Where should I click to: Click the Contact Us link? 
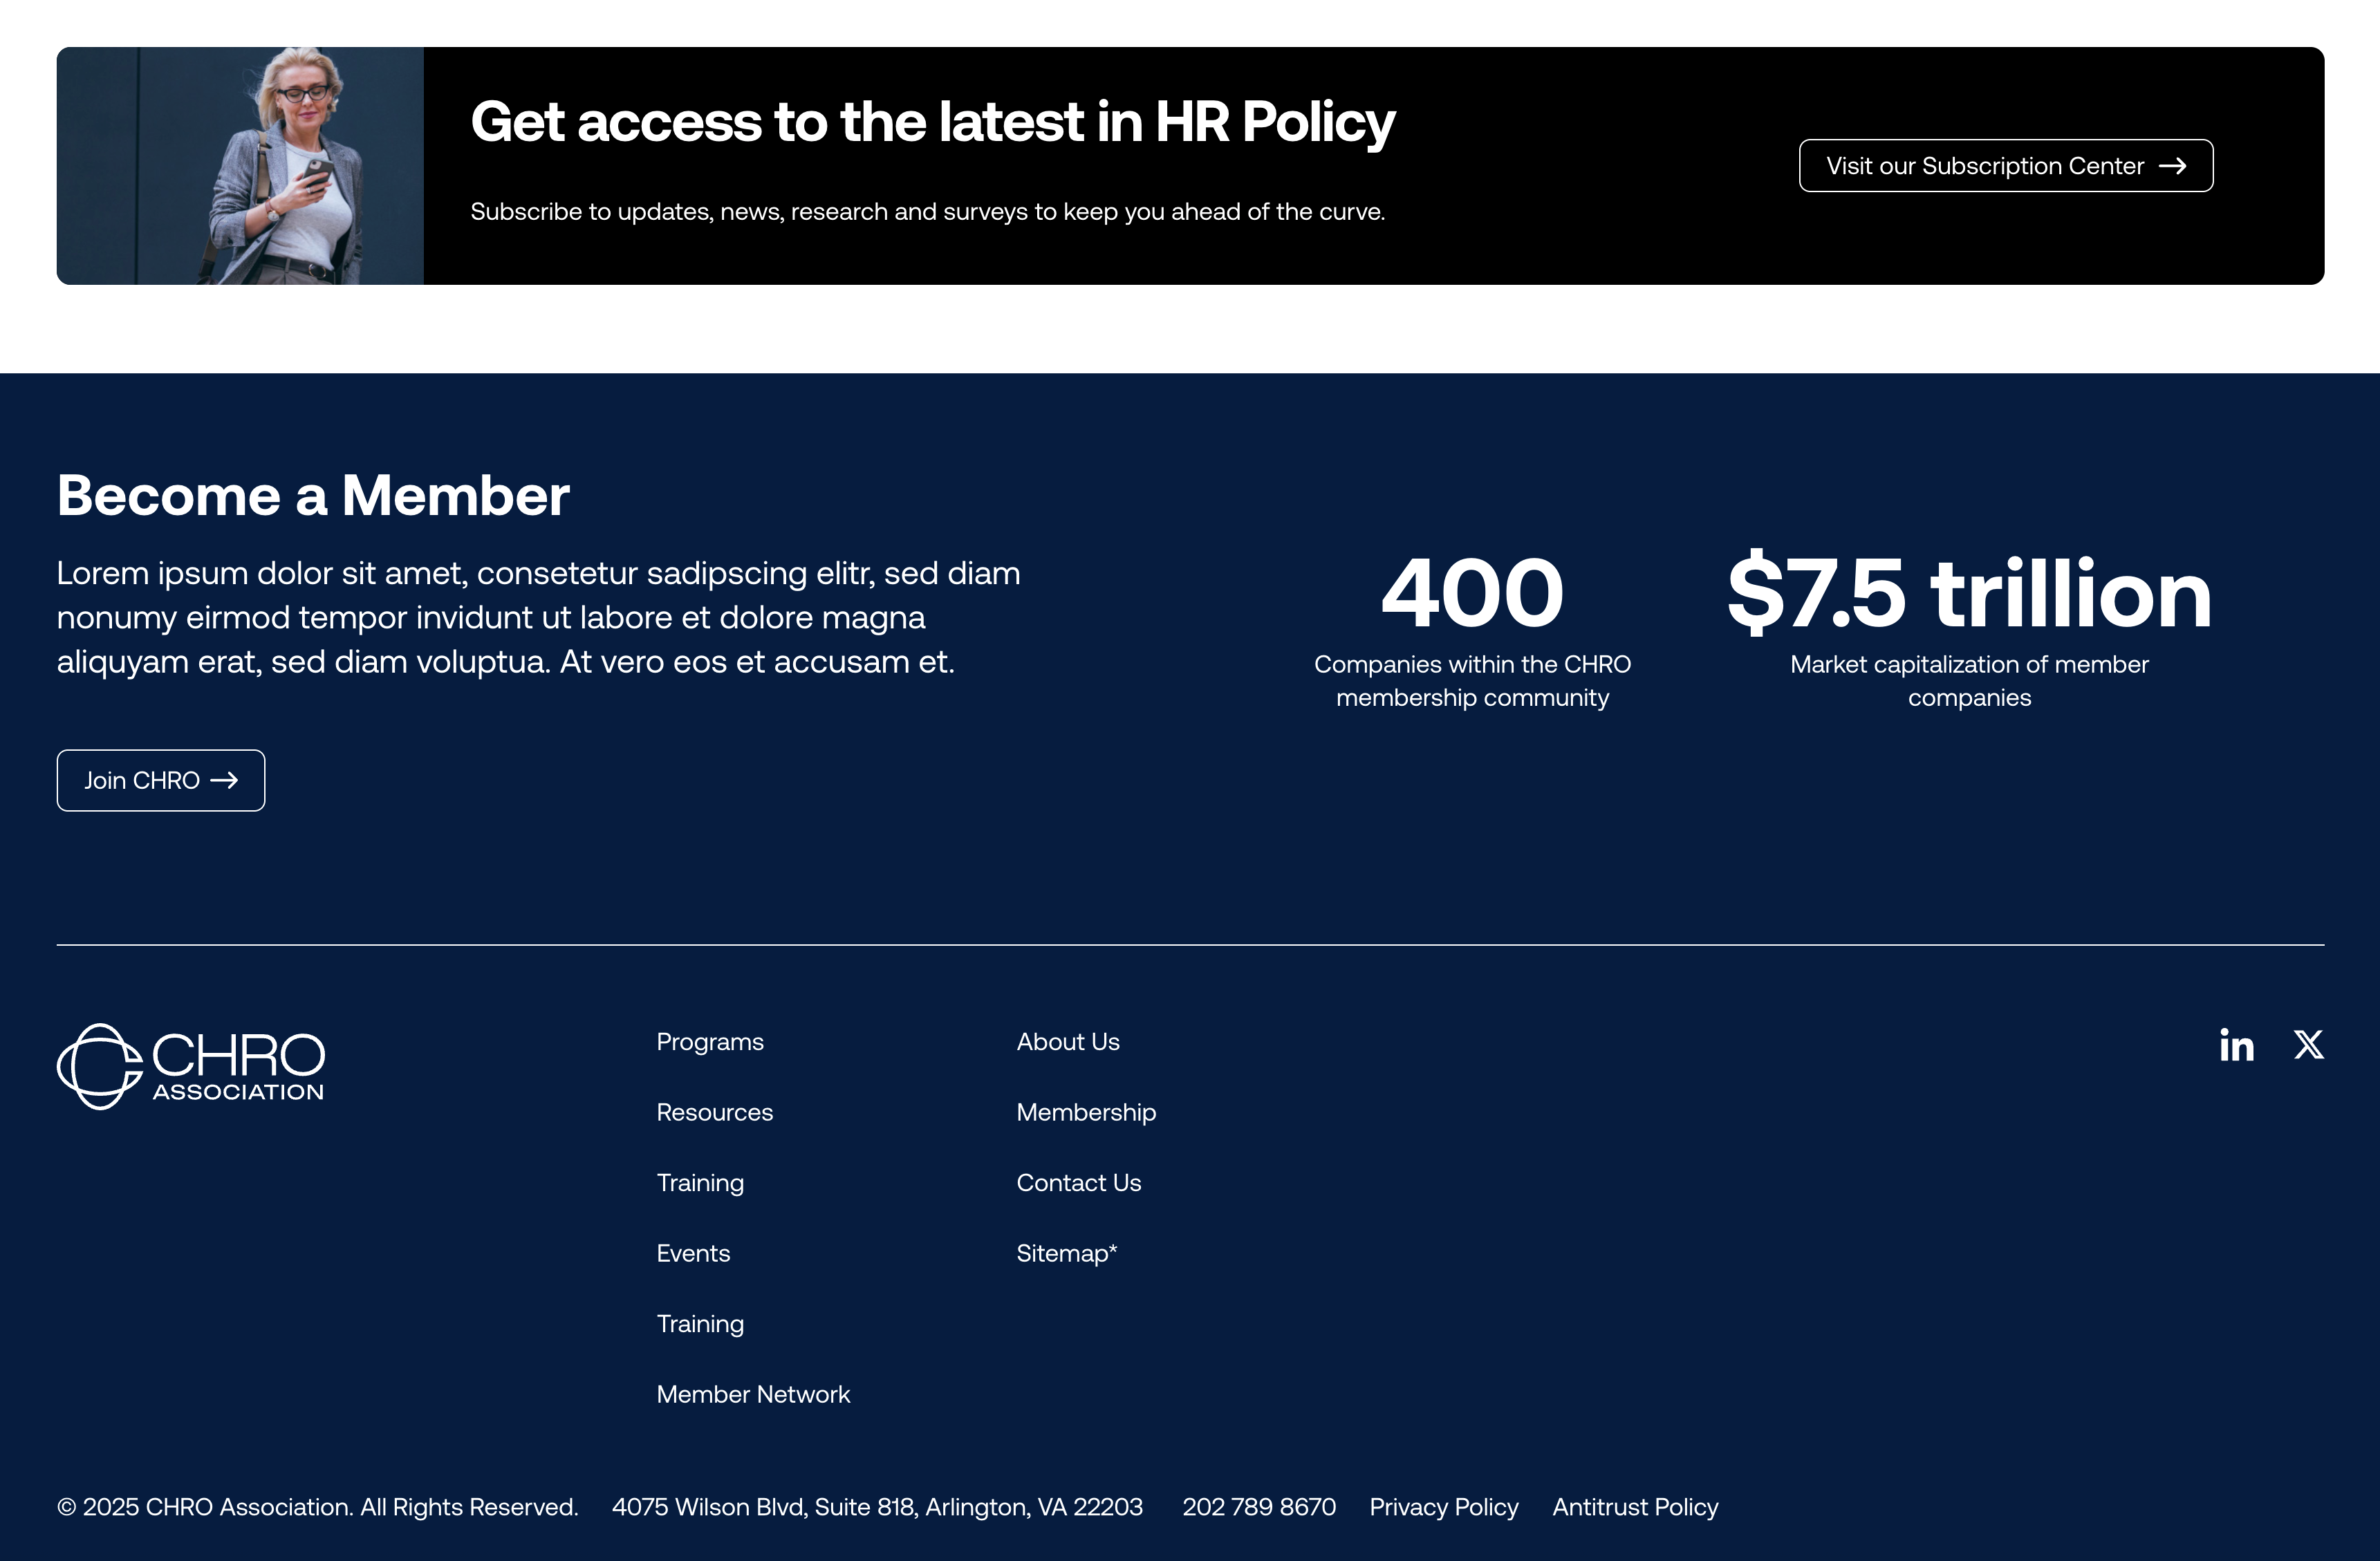click(1078, 1183)
